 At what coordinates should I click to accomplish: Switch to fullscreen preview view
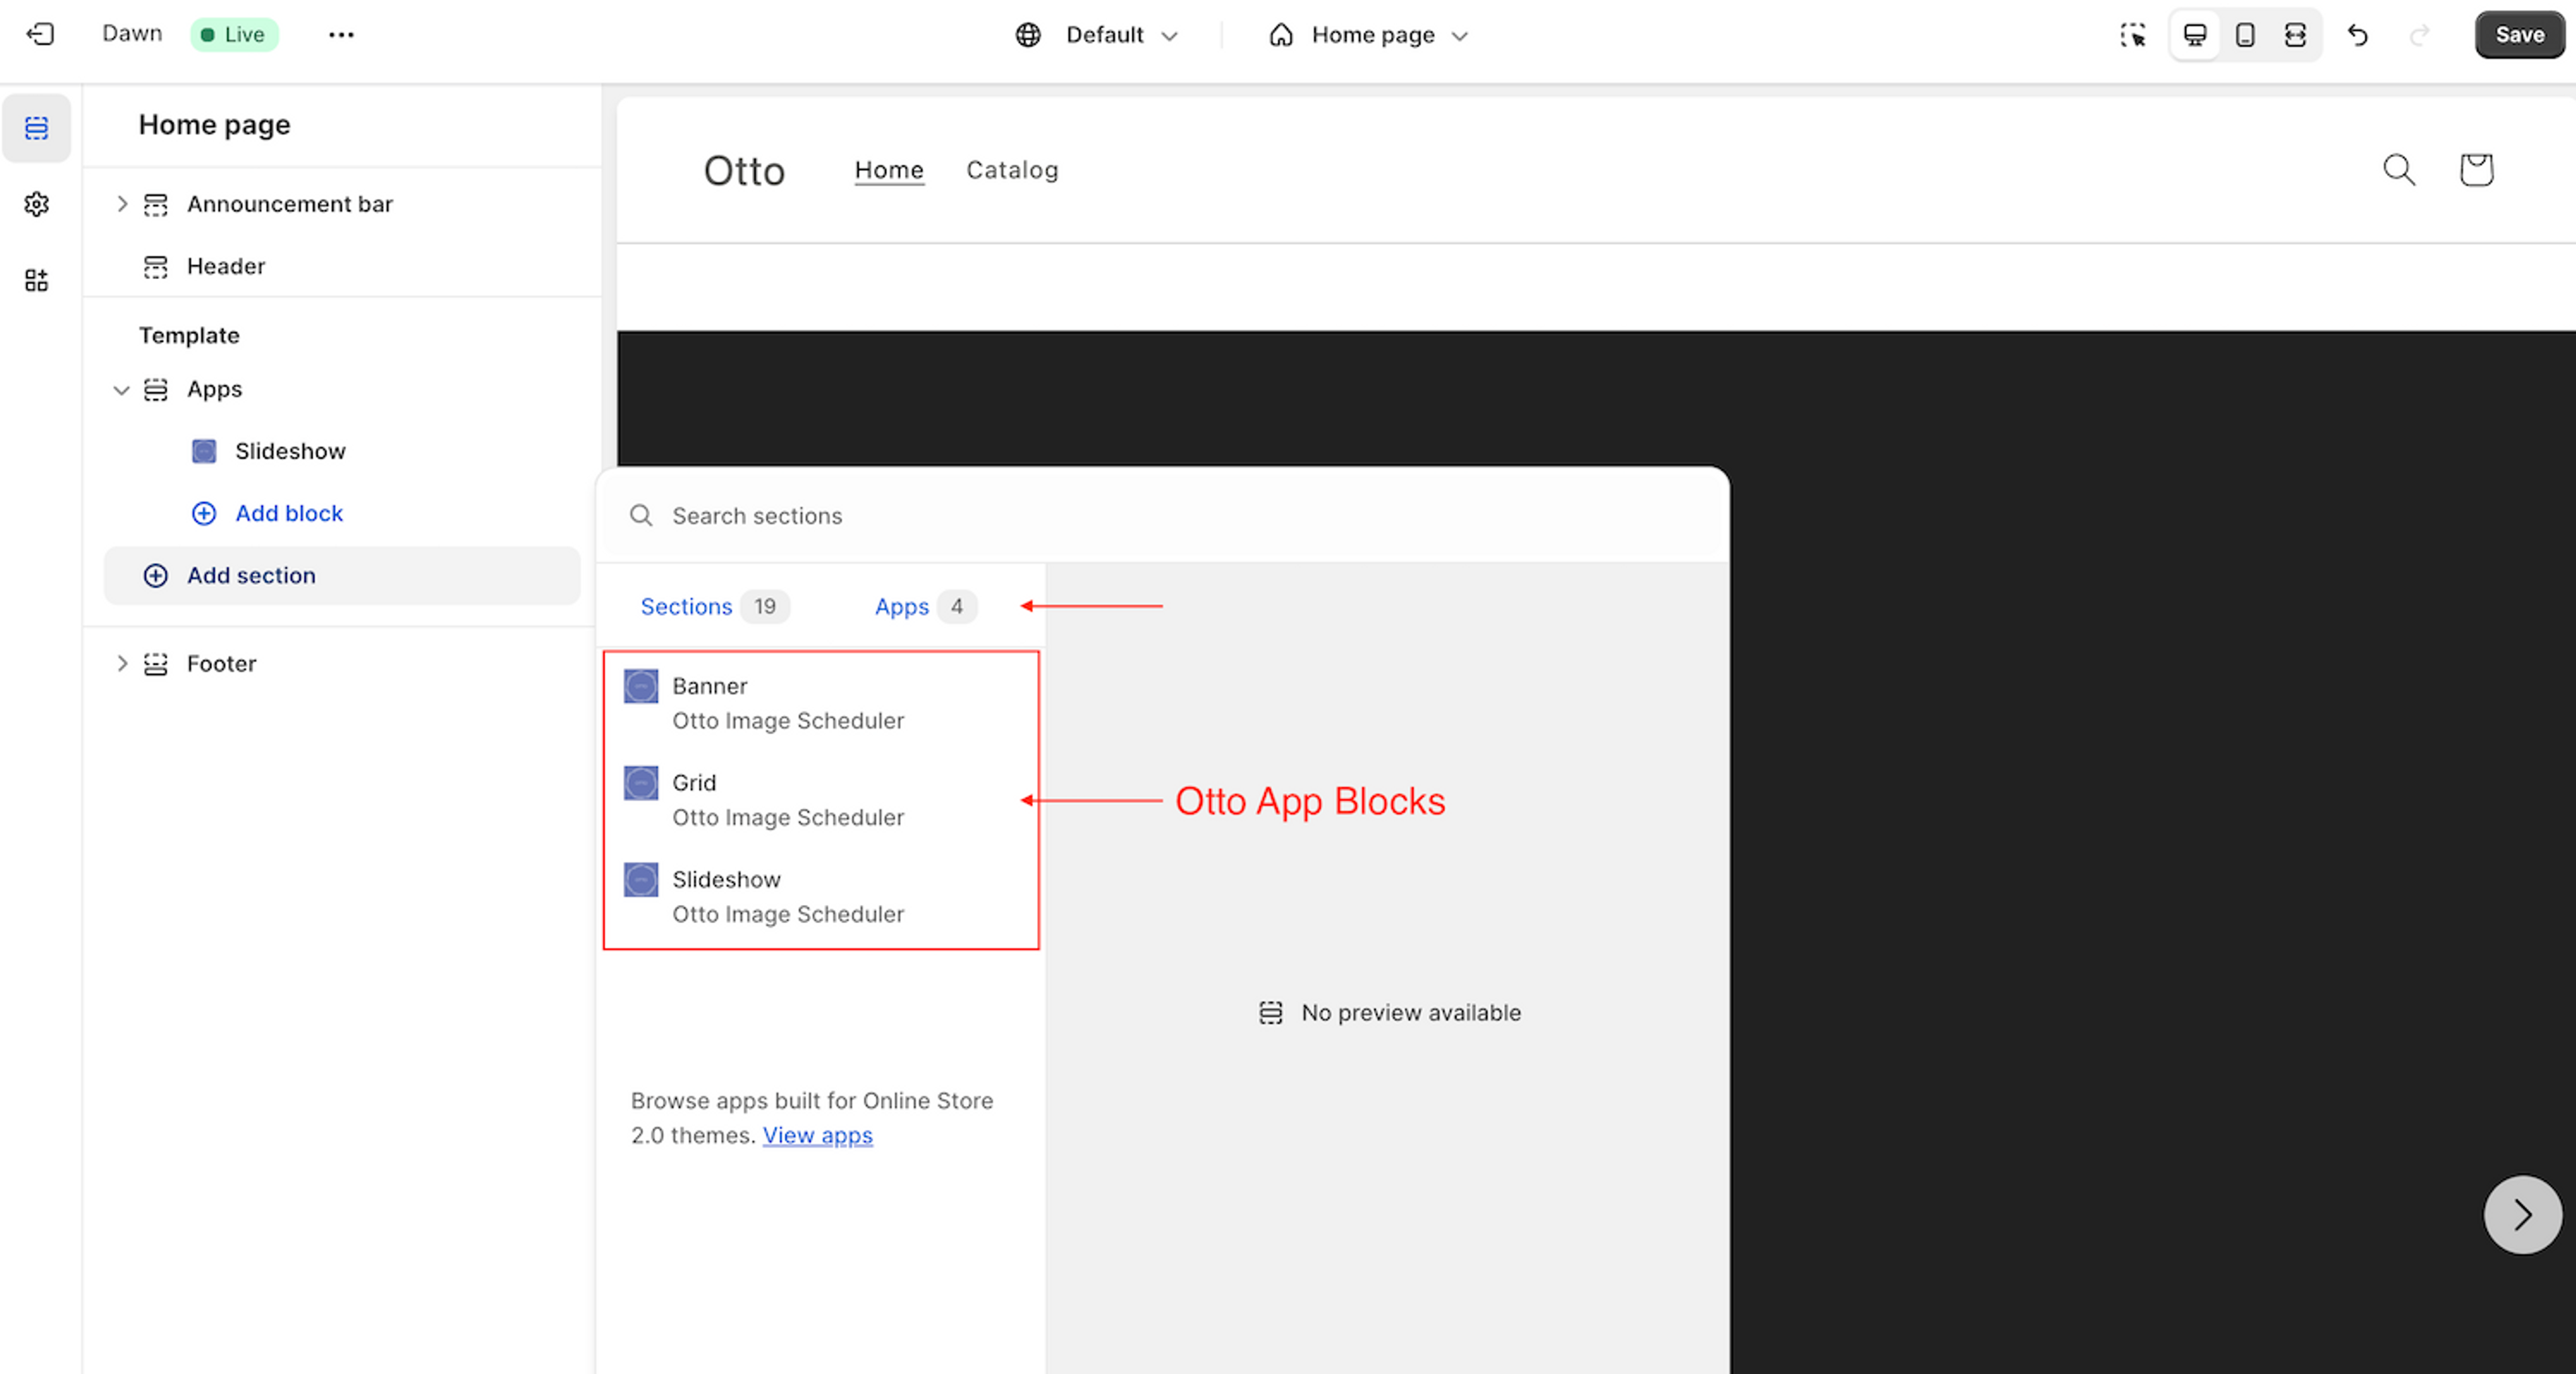click(x=2295, y=35)
